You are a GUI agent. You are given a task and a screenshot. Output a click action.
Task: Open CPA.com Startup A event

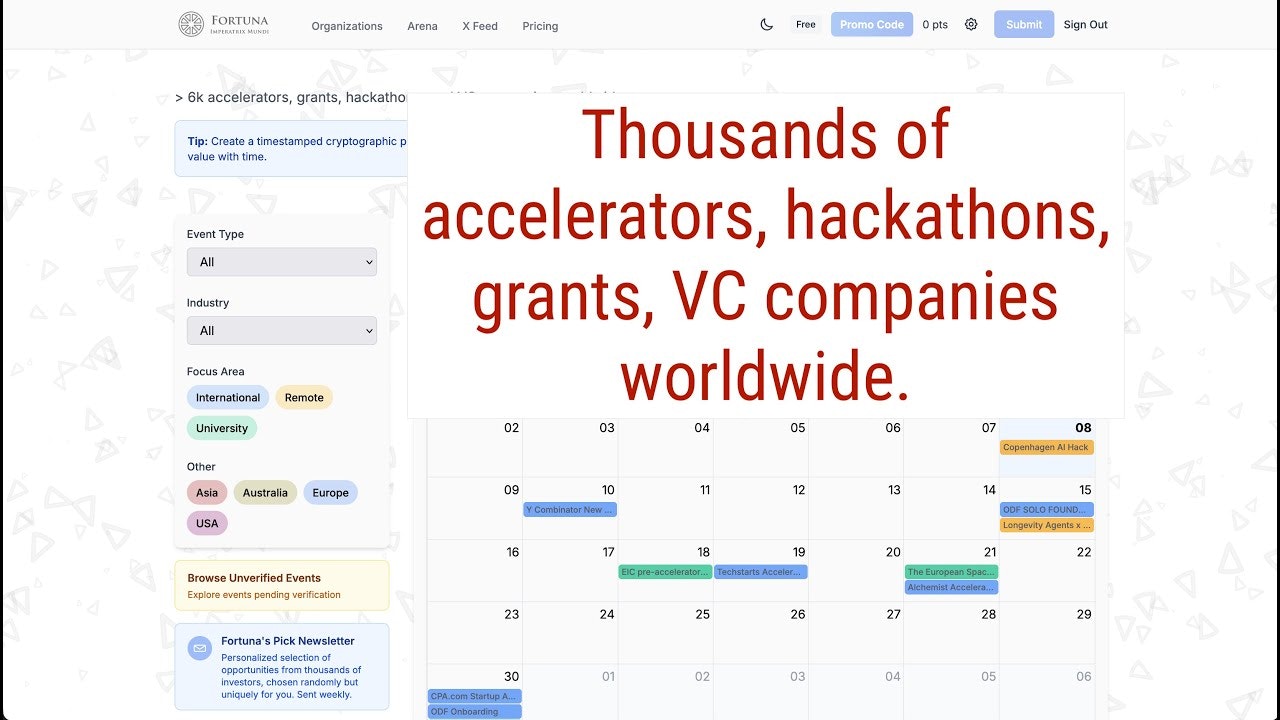(475, 696)
